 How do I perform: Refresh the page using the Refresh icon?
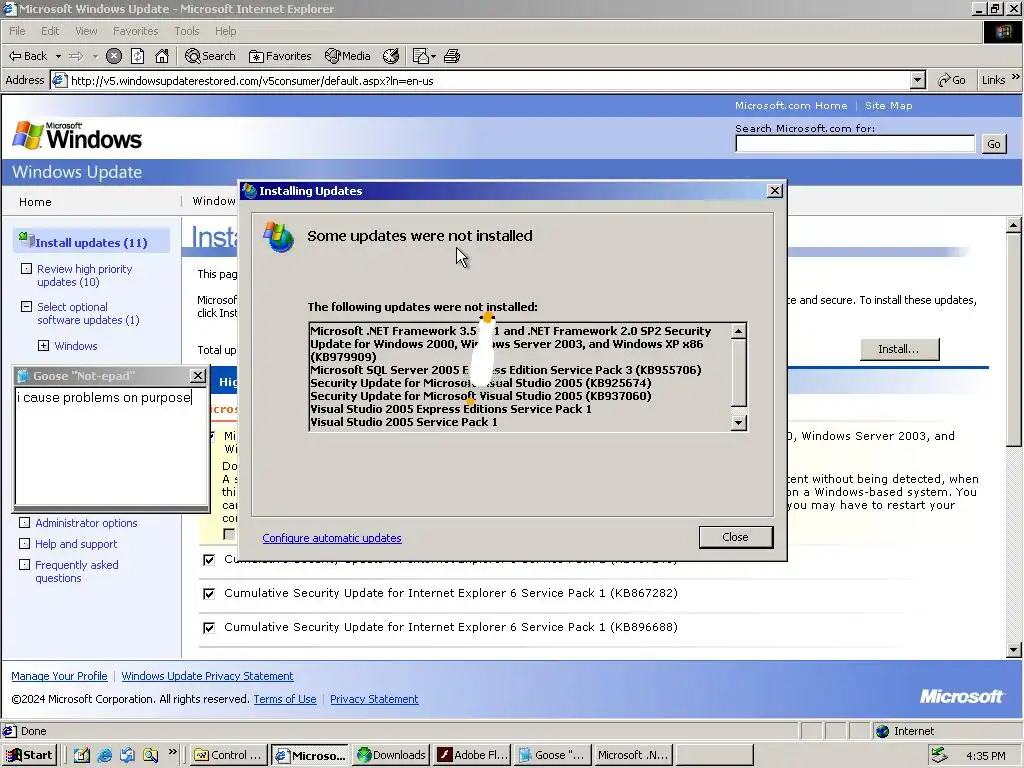click(x=137, y=56)
